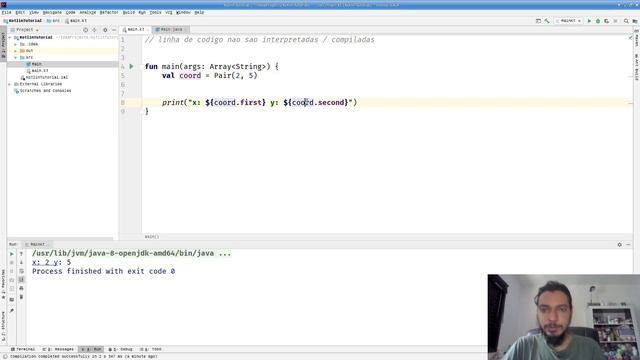Click the Stop button in the top toolbar
Screen dimensions: 640x360
coord(616,21)
